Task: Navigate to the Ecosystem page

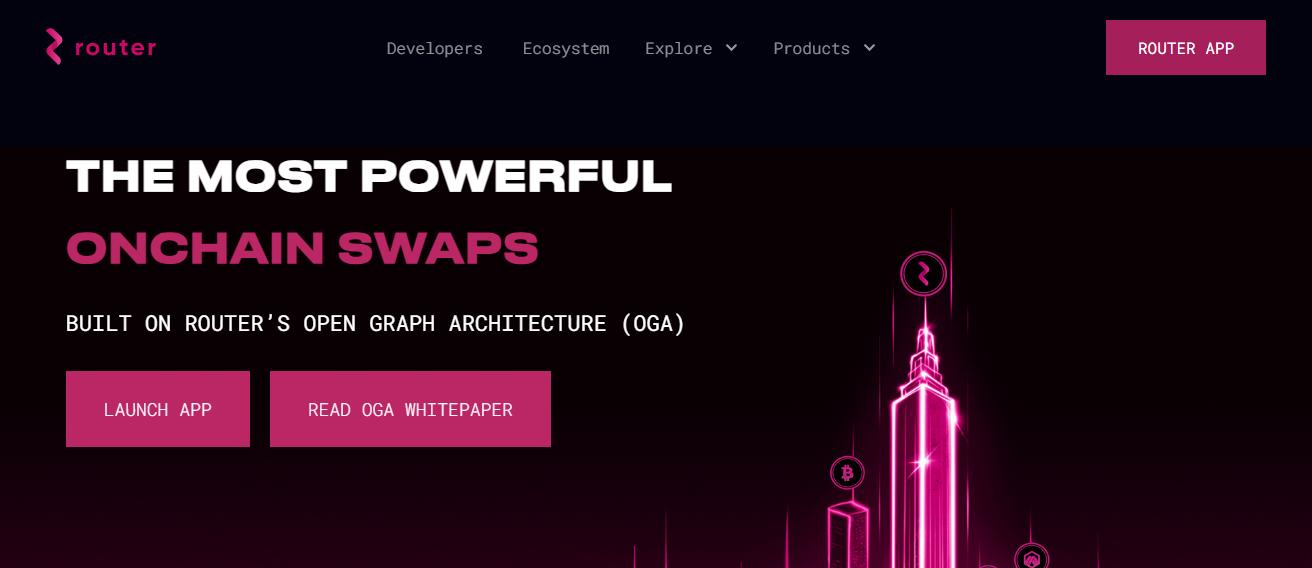Action: pos(565,48)
